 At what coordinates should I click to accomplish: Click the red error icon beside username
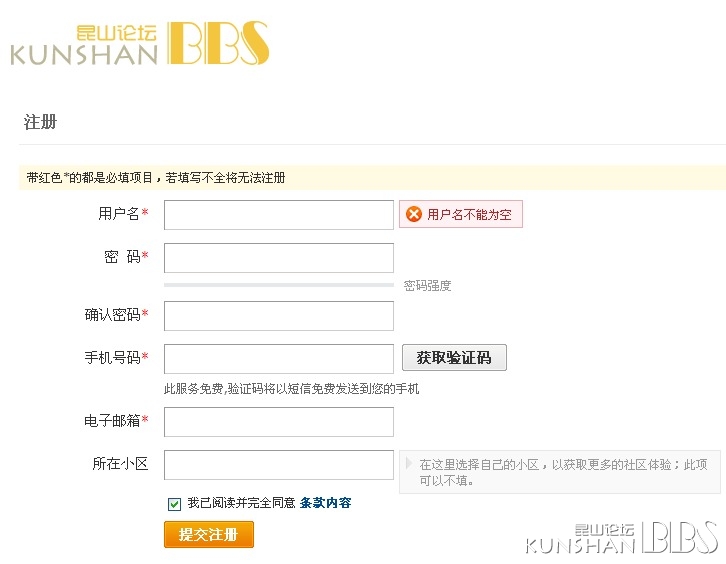click(413, 214)
